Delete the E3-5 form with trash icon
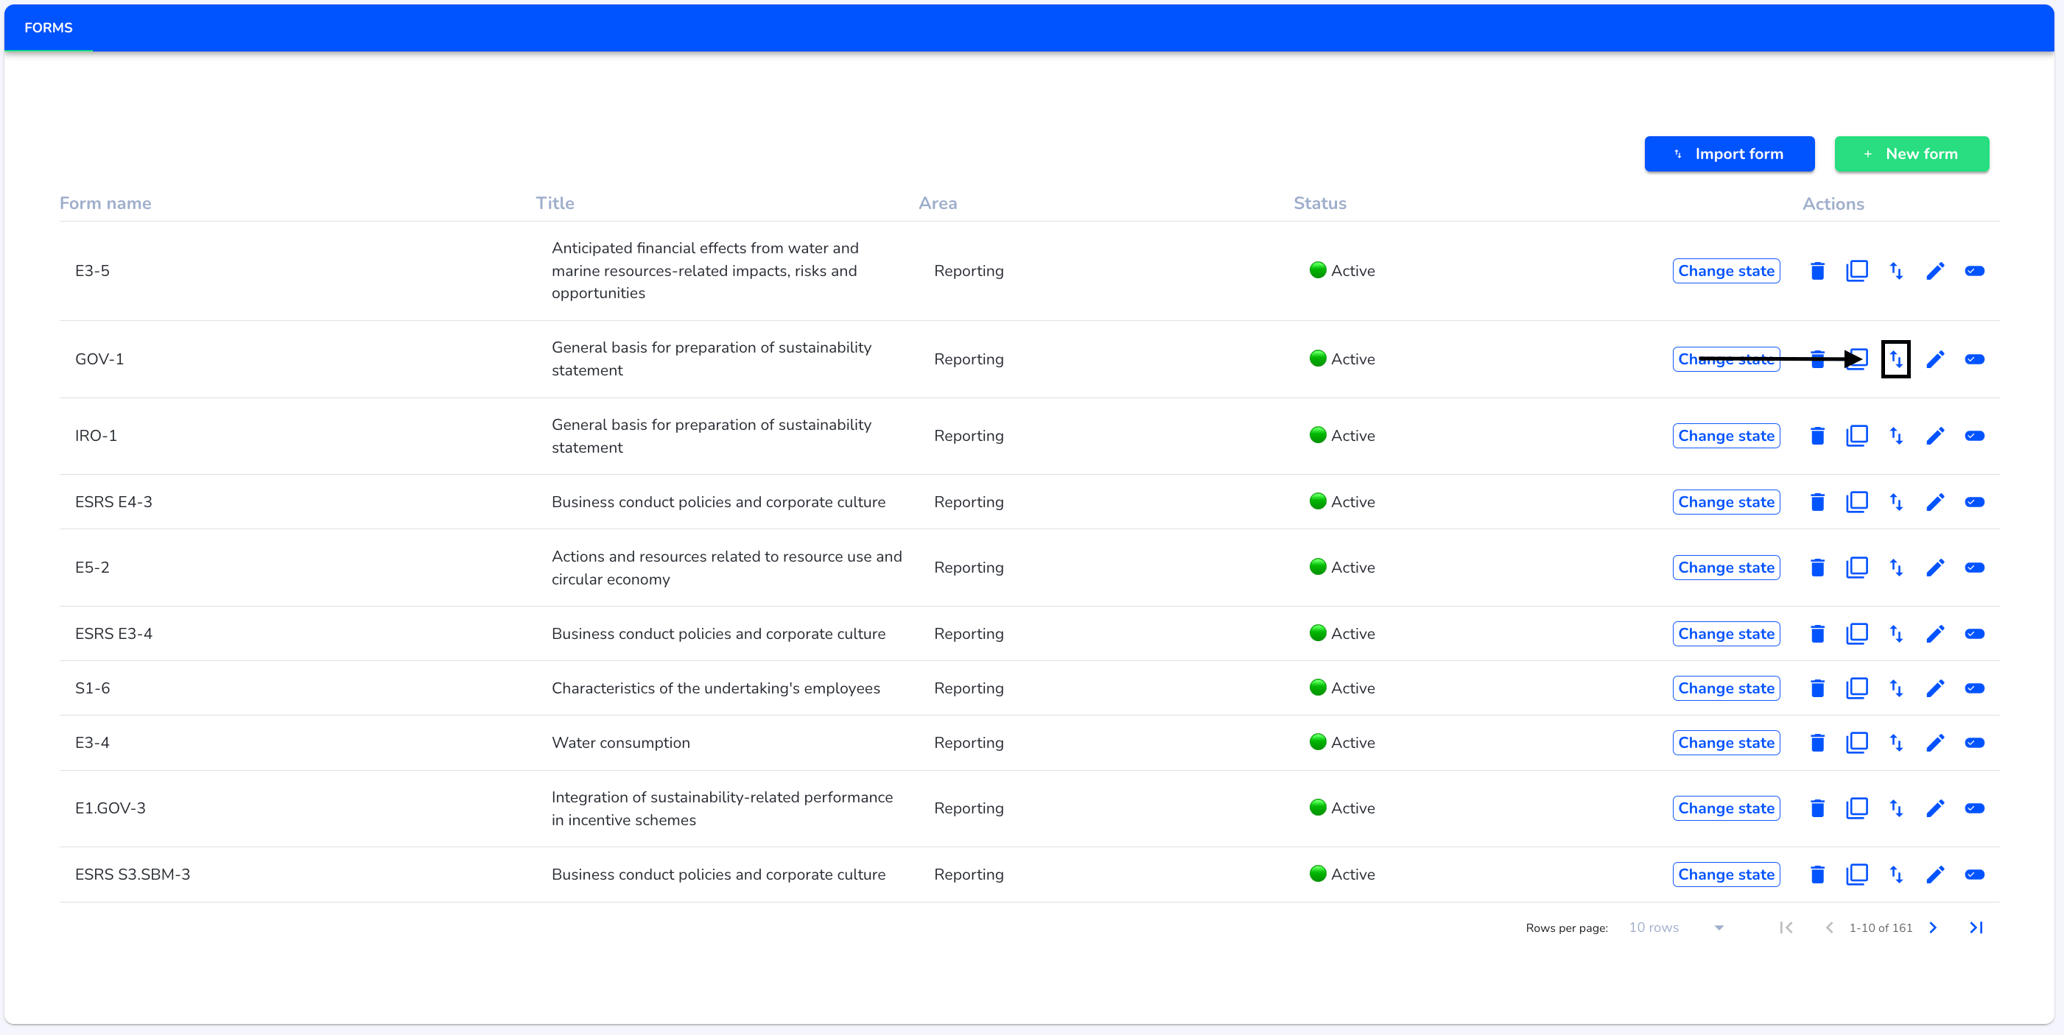 (1817, 271)
